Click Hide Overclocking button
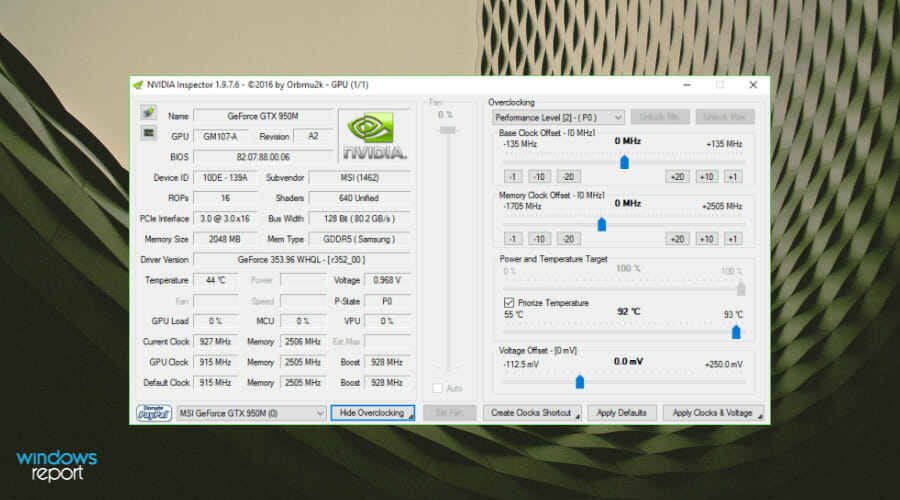Screen dimensions: 900x500 pyautogui.click(x=372, y=413)
